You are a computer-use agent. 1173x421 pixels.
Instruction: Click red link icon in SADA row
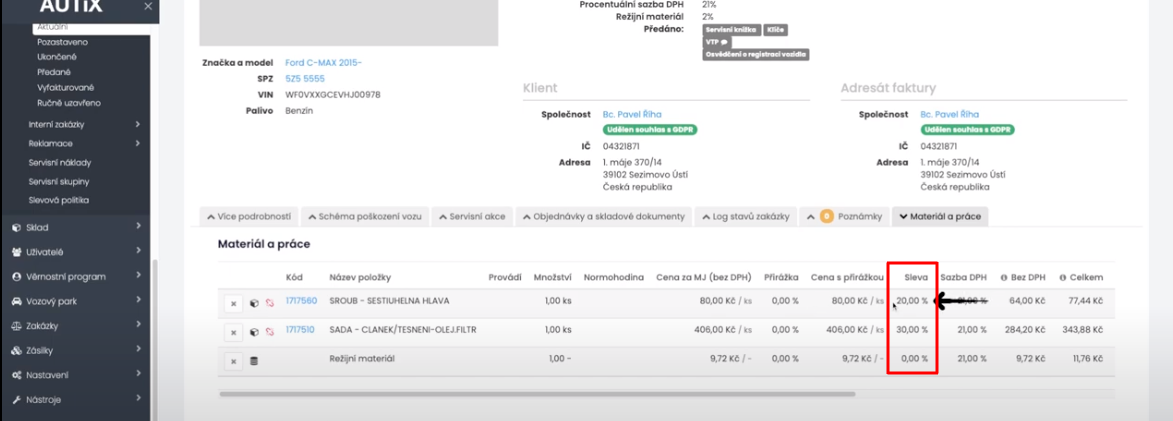(x=270, y=332)
